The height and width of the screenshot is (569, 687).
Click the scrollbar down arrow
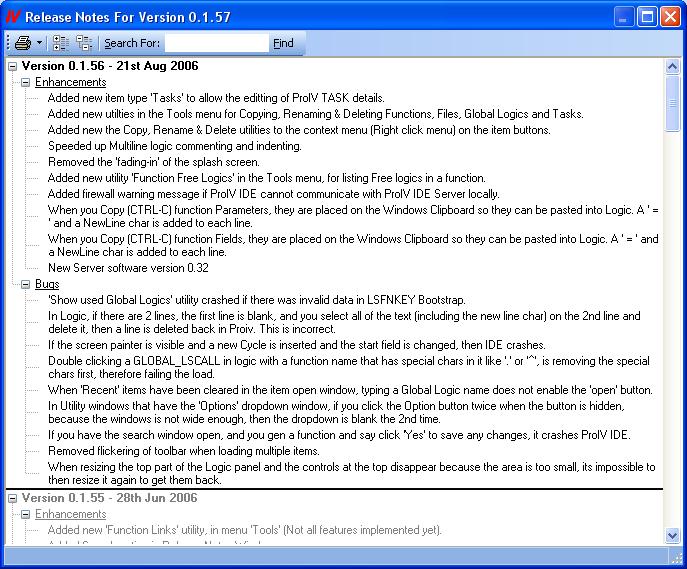coord(672,535)
